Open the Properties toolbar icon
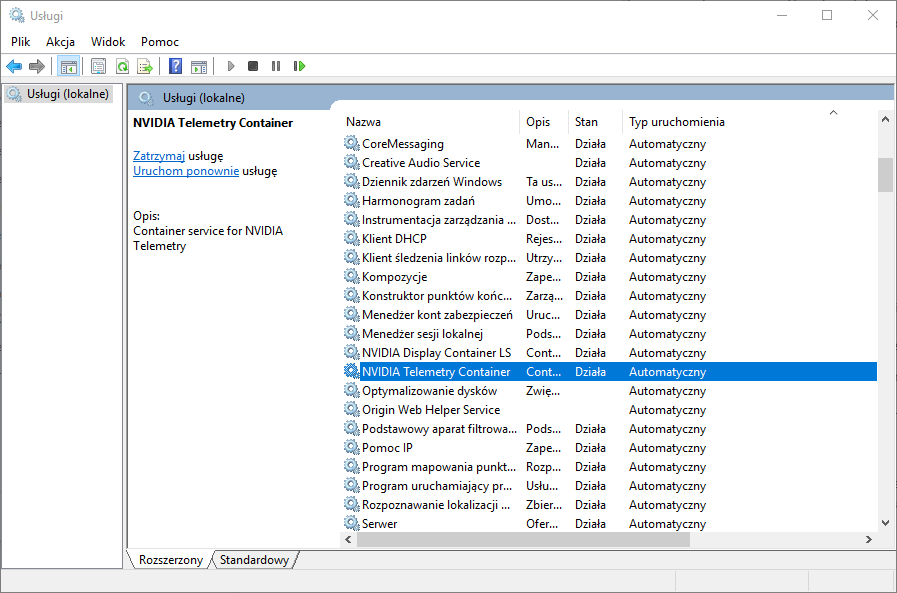Screen dimensions: 897x593 coord(98,66)
